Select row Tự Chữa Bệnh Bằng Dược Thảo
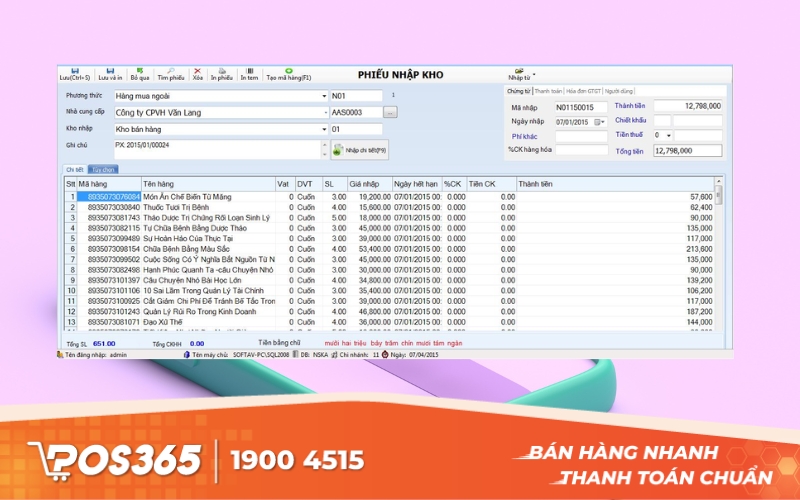 click(389, 228)
